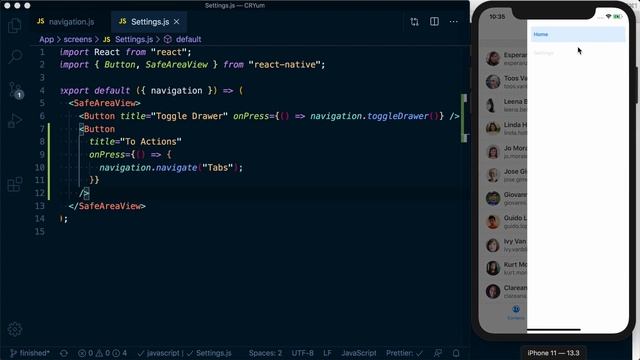640x360 pixels.
Task: Open the Manage gear in activity bar
Action: click(15, 329)
